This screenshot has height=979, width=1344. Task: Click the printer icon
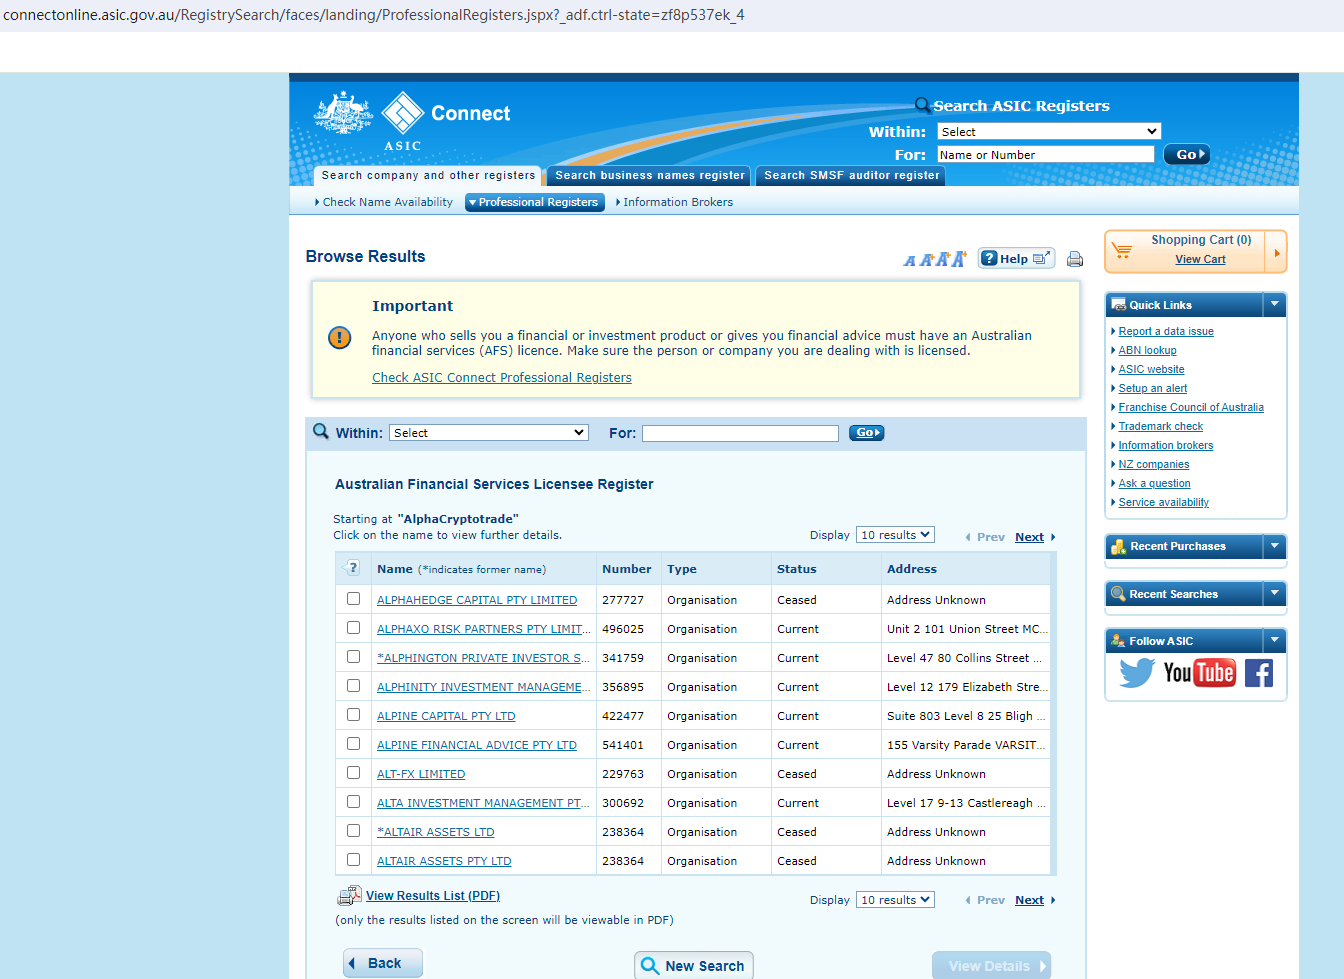[x=1075, y=259]
